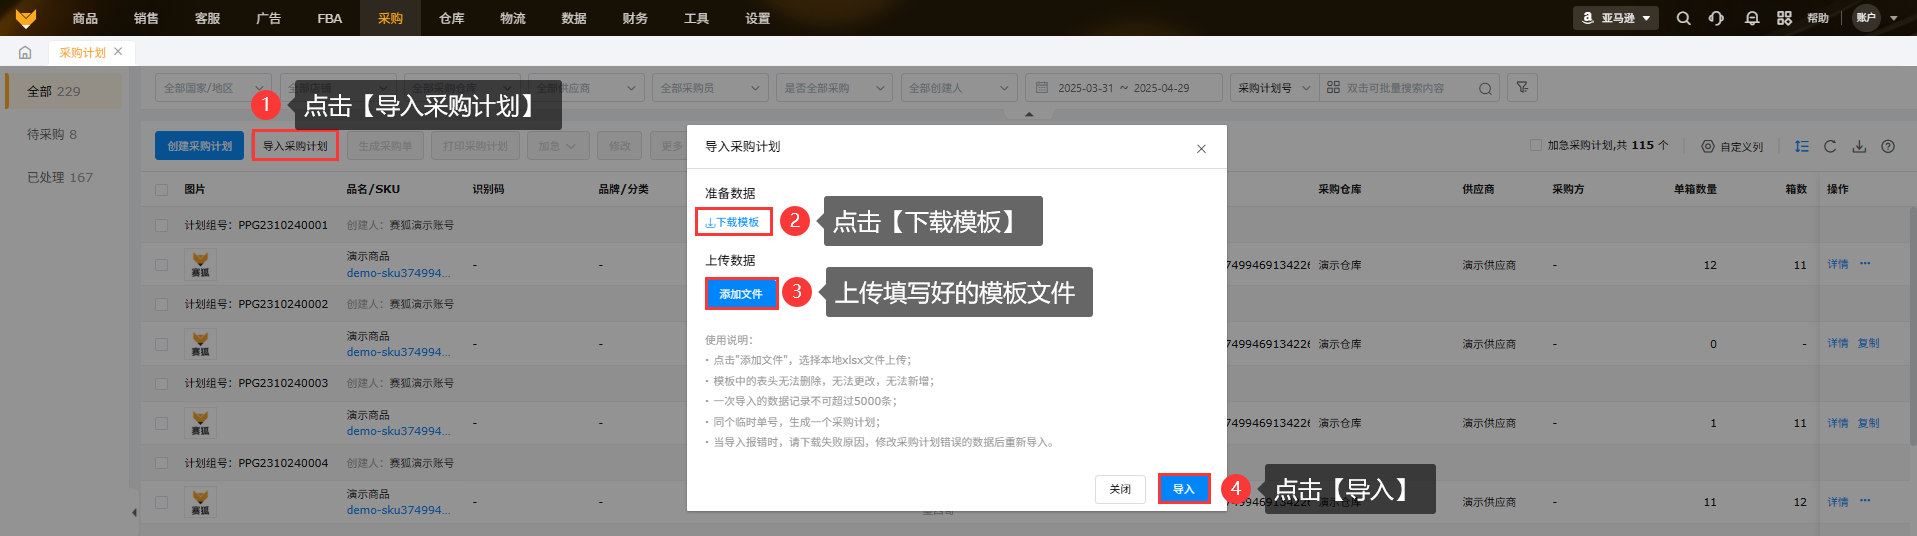Click more-actions dots in PPG2310240001 row
Image resolution: width=1917 pixels, height=536 pixels.
(1865, 264)
